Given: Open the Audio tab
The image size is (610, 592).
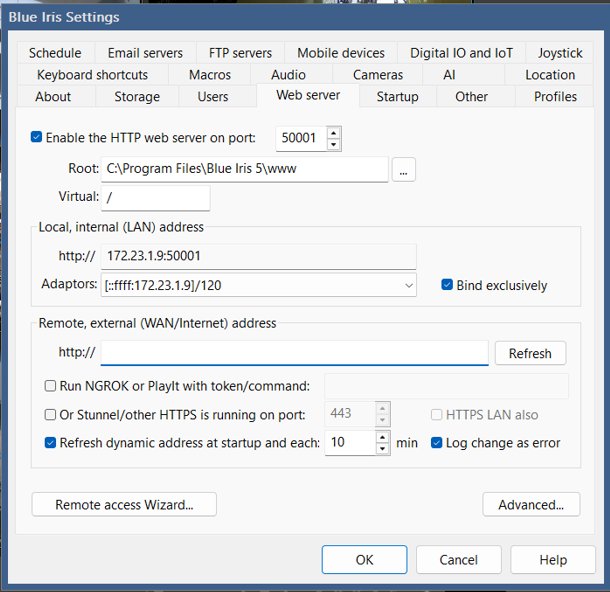Looking at the screenshot, I should [288, 74].
